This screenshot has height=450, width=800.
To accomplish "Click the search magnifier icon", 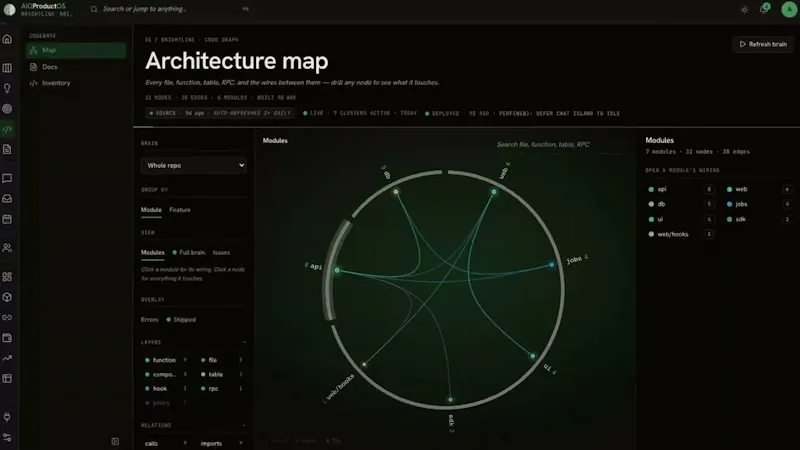I will tap(94, 9).
